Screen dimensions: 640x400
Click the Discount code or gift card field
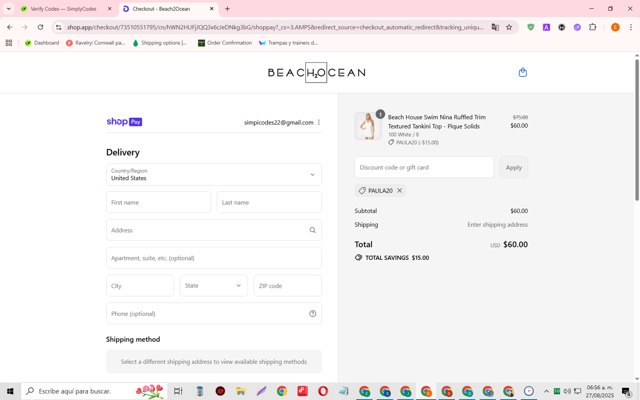point(424,167)
